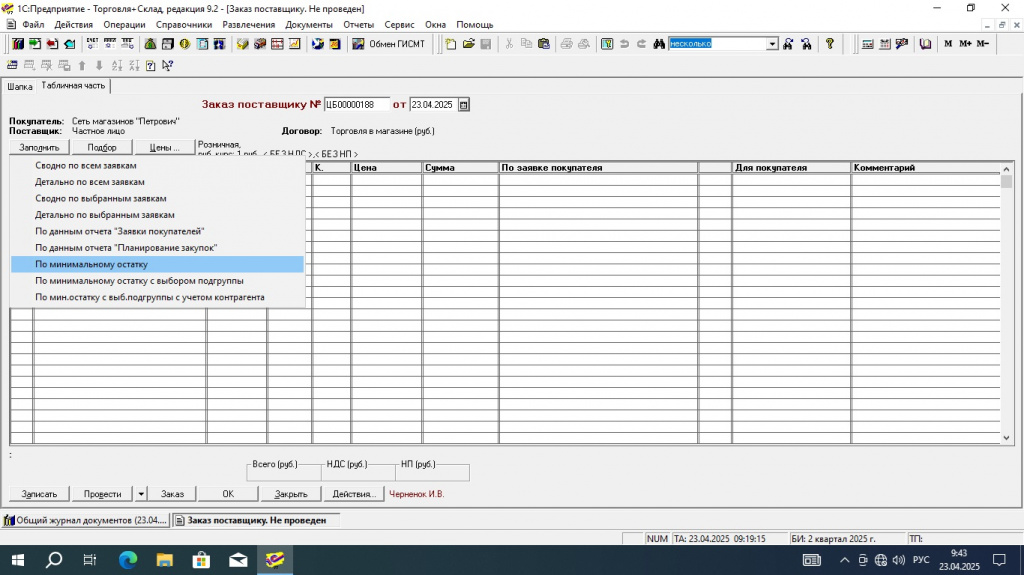Select the Табличная часть tab

(73, 86)
